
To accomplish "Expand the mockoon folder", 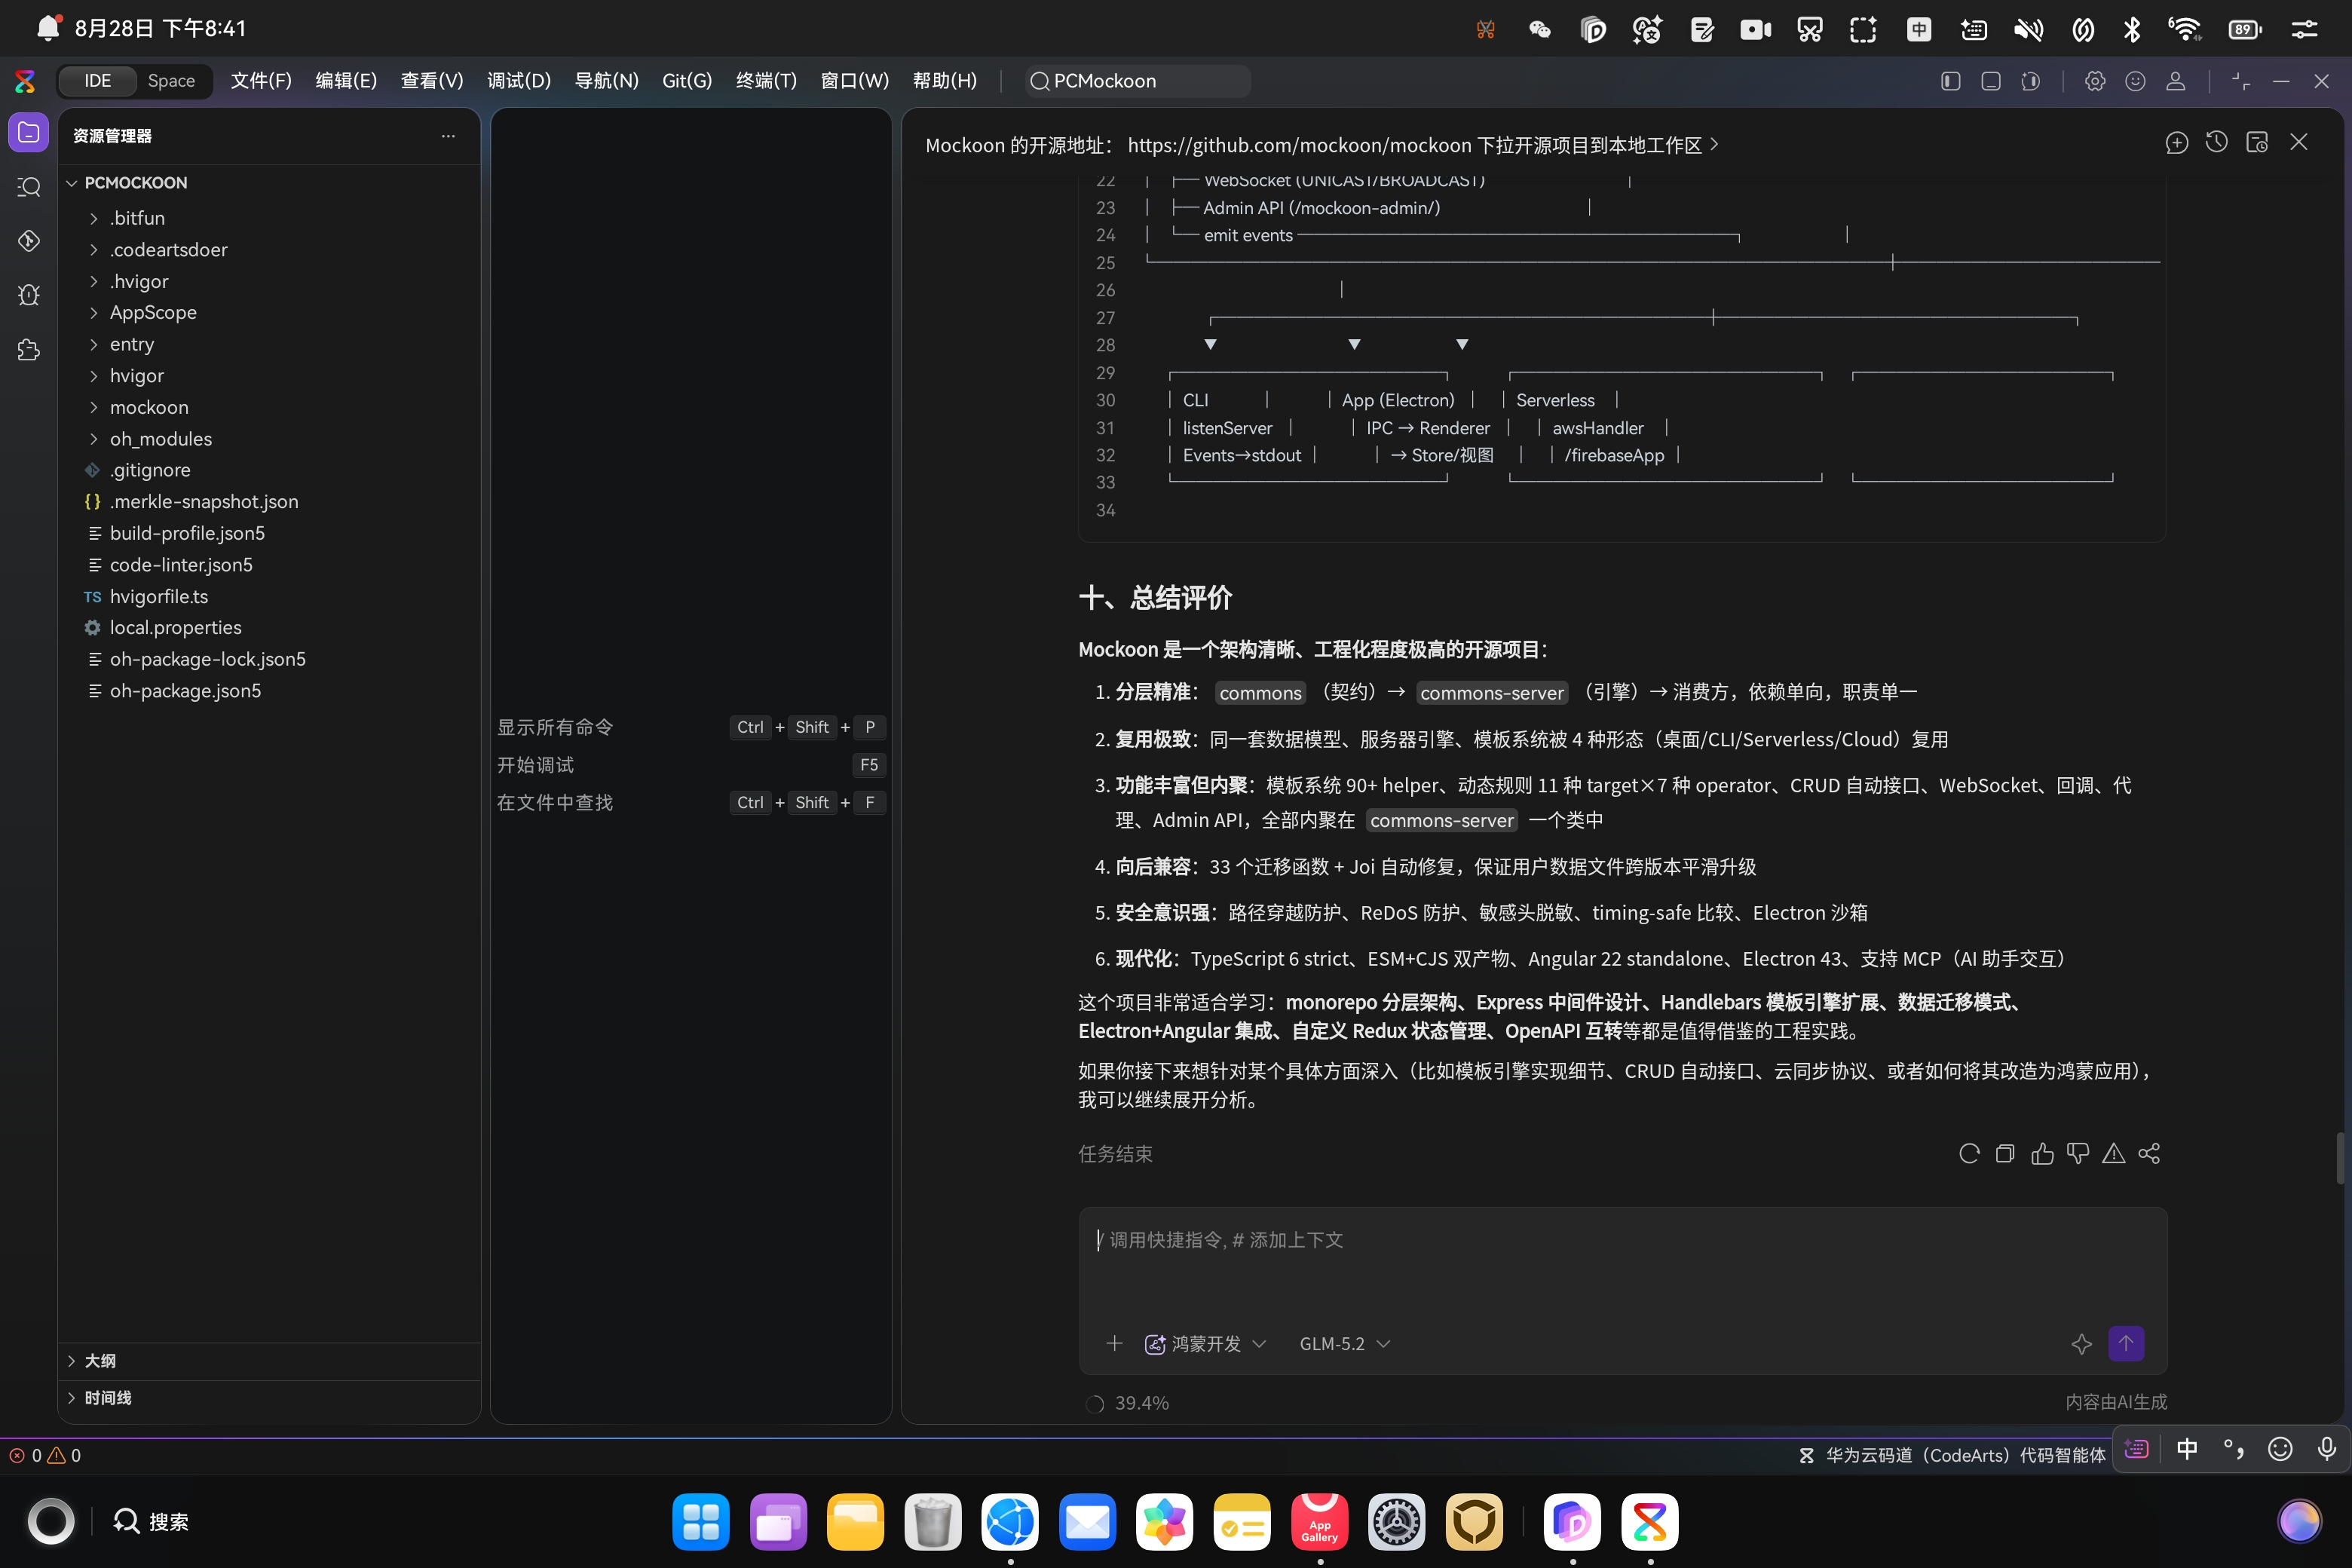I will point(149,407).
